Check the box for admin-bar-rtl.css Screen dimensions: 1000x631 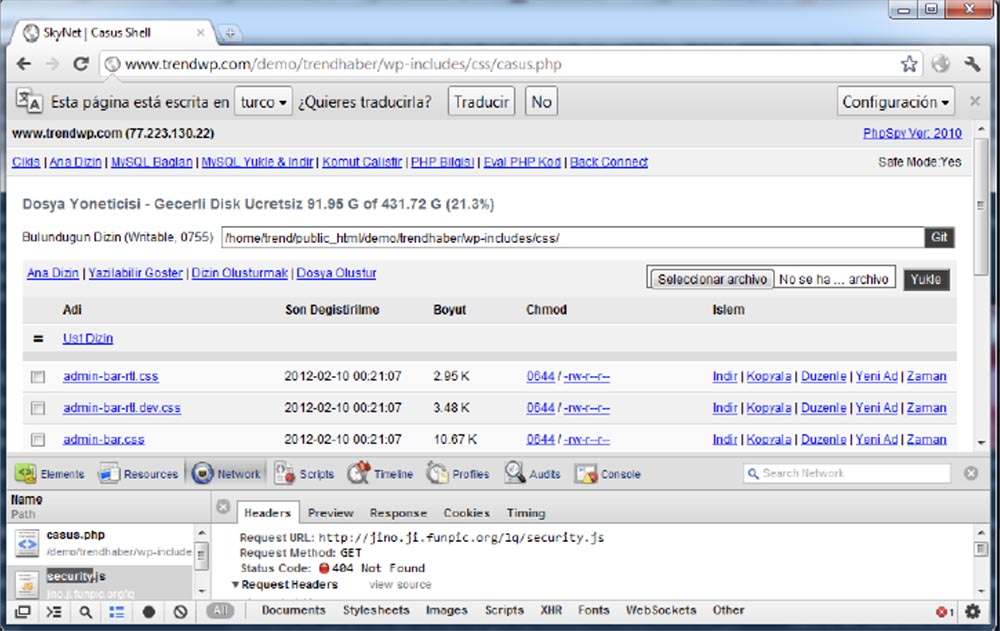(38, 377)
